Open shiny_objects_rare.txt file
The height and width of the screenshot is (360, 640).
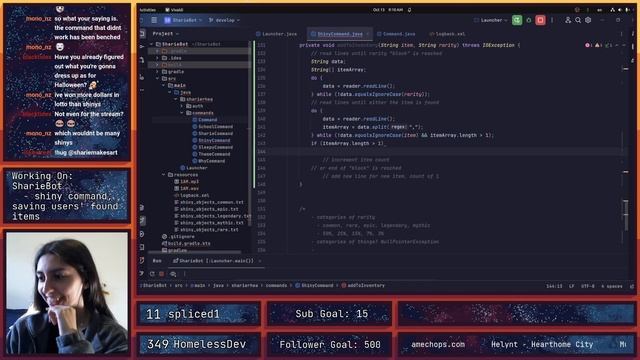(206, 230)
